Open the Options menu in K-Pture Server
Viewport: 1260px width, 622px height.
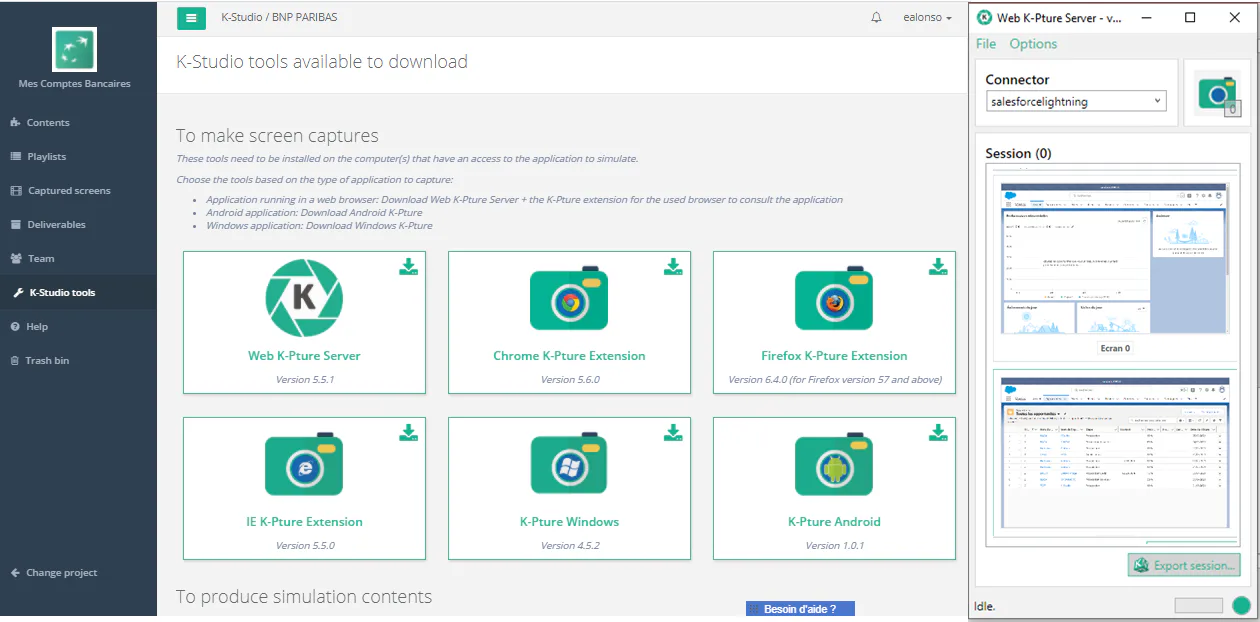pos(1033,43)
